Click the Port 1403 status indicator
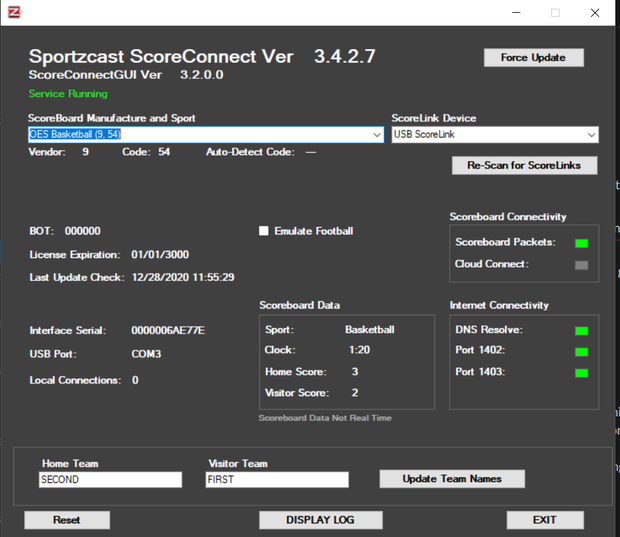620x537 pixels. (581, 372)
